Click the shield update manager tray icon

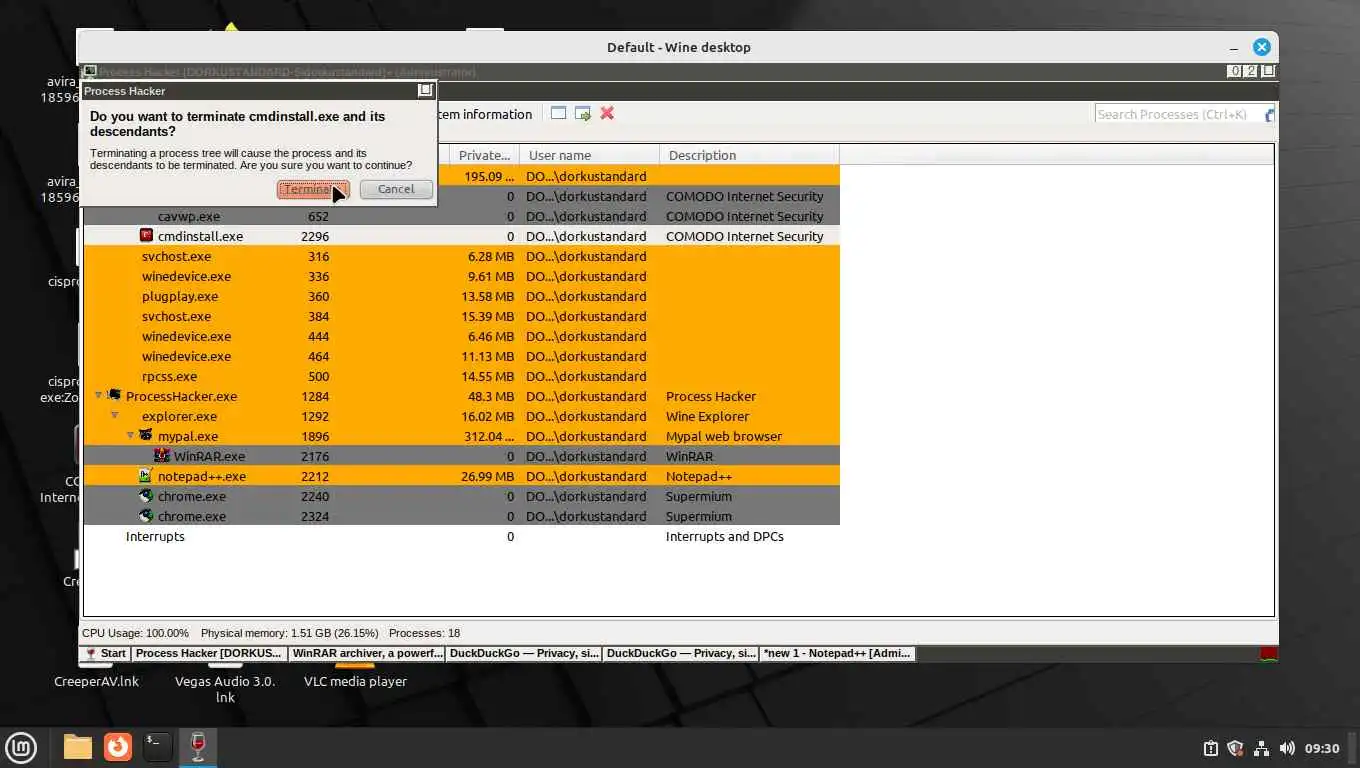[1235, 748]
